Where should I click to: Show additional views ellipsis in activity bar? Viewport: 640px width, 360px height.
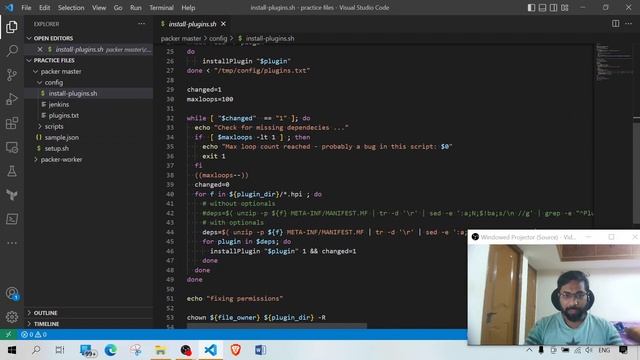[12, 243]
